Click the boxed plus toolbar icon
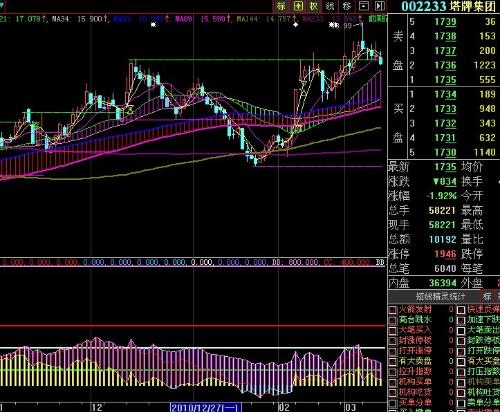Image resolution: width=500 pixels, height=412 pixels. [x=298, y=6]
